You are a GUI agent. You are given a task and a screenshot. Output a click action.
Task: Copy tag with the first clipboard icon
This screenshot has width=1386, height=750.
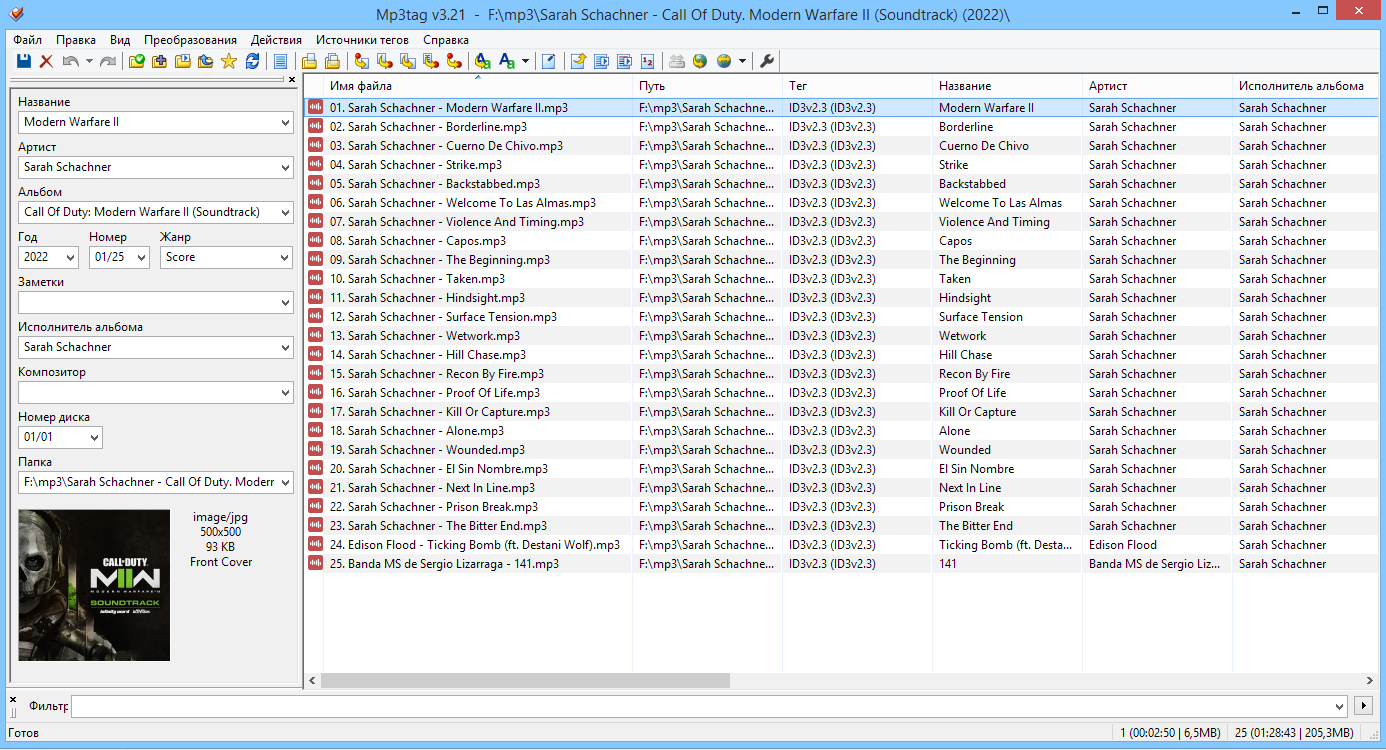pyautogui.click(x=310, y=61)
